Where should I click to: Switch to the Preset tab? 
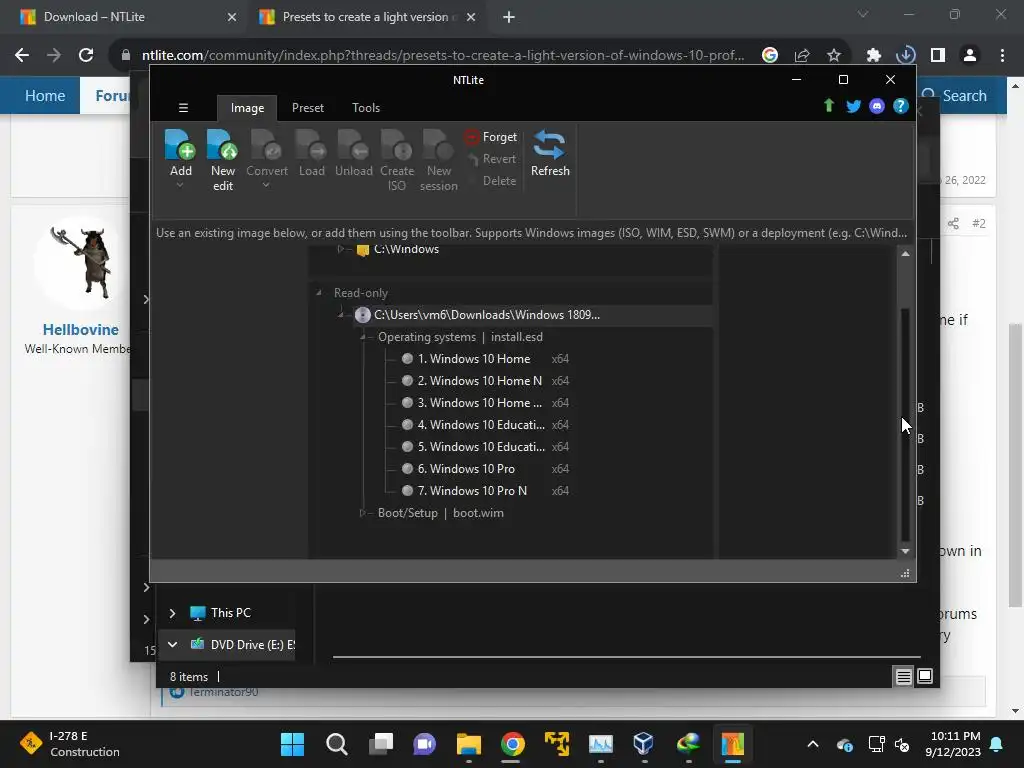click(x=308, y=108)
